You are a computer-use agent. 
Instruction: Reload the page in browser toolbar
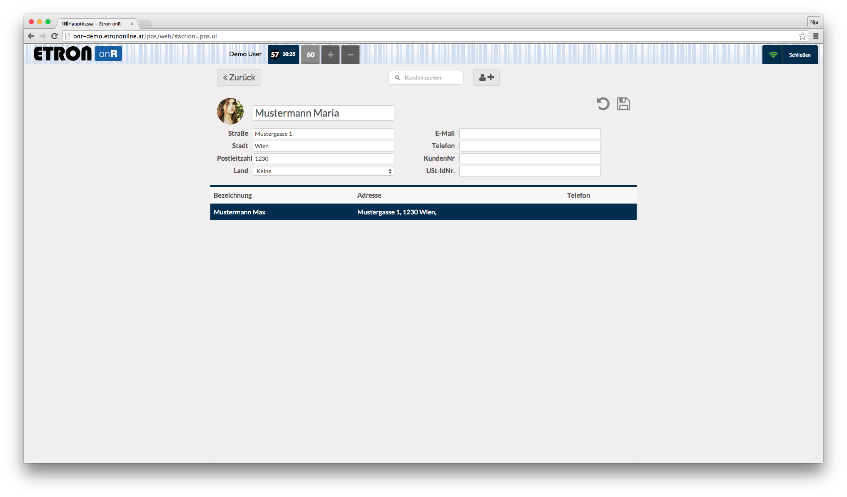tap(54, 36)
